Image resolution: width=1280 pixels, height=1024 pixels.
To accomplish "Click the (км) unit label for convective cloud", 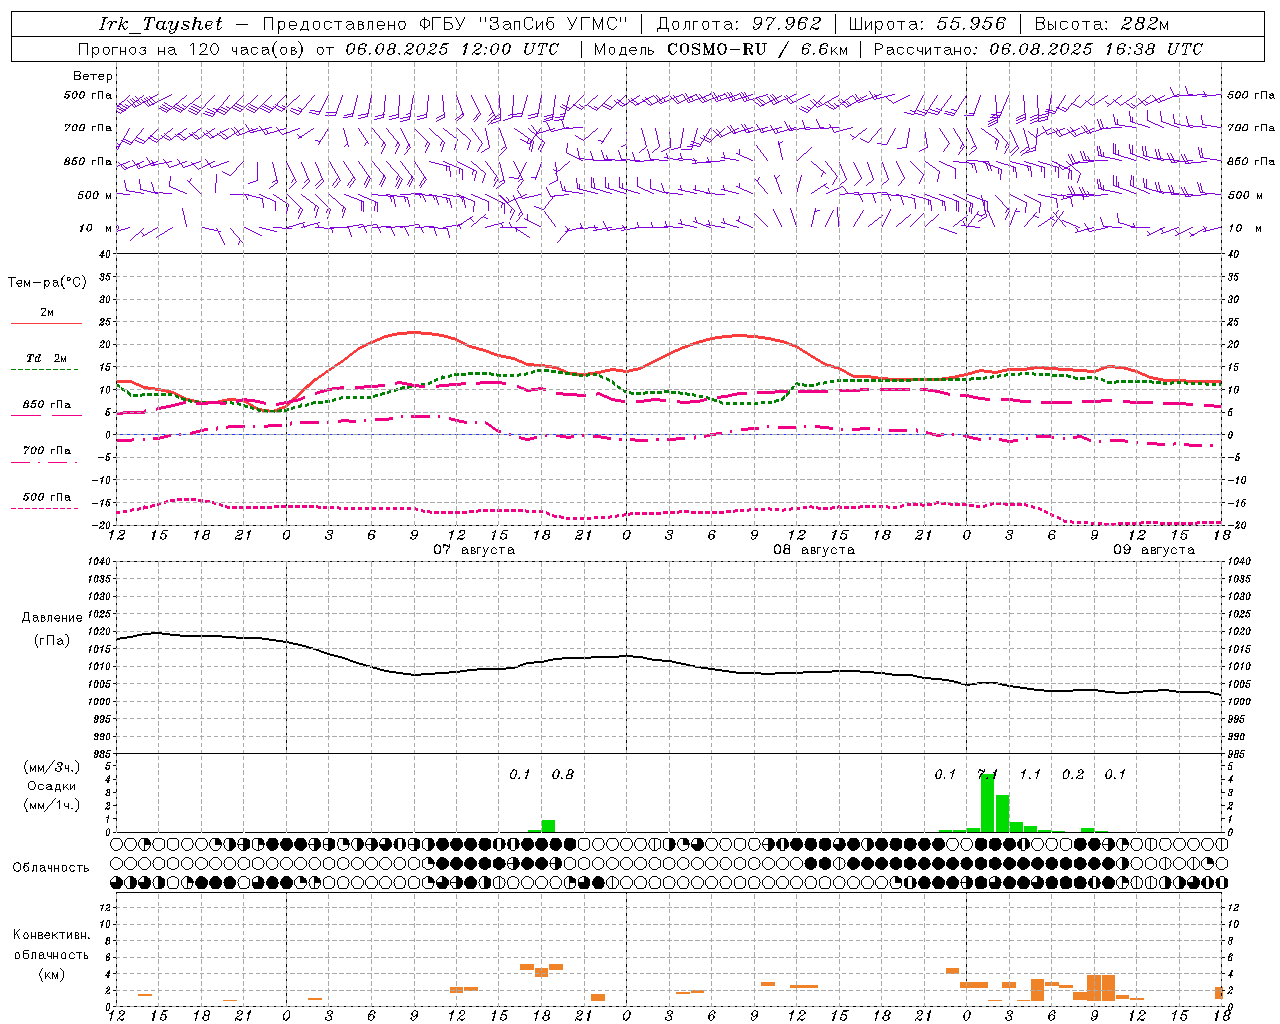I will click(x=51, y=974).
